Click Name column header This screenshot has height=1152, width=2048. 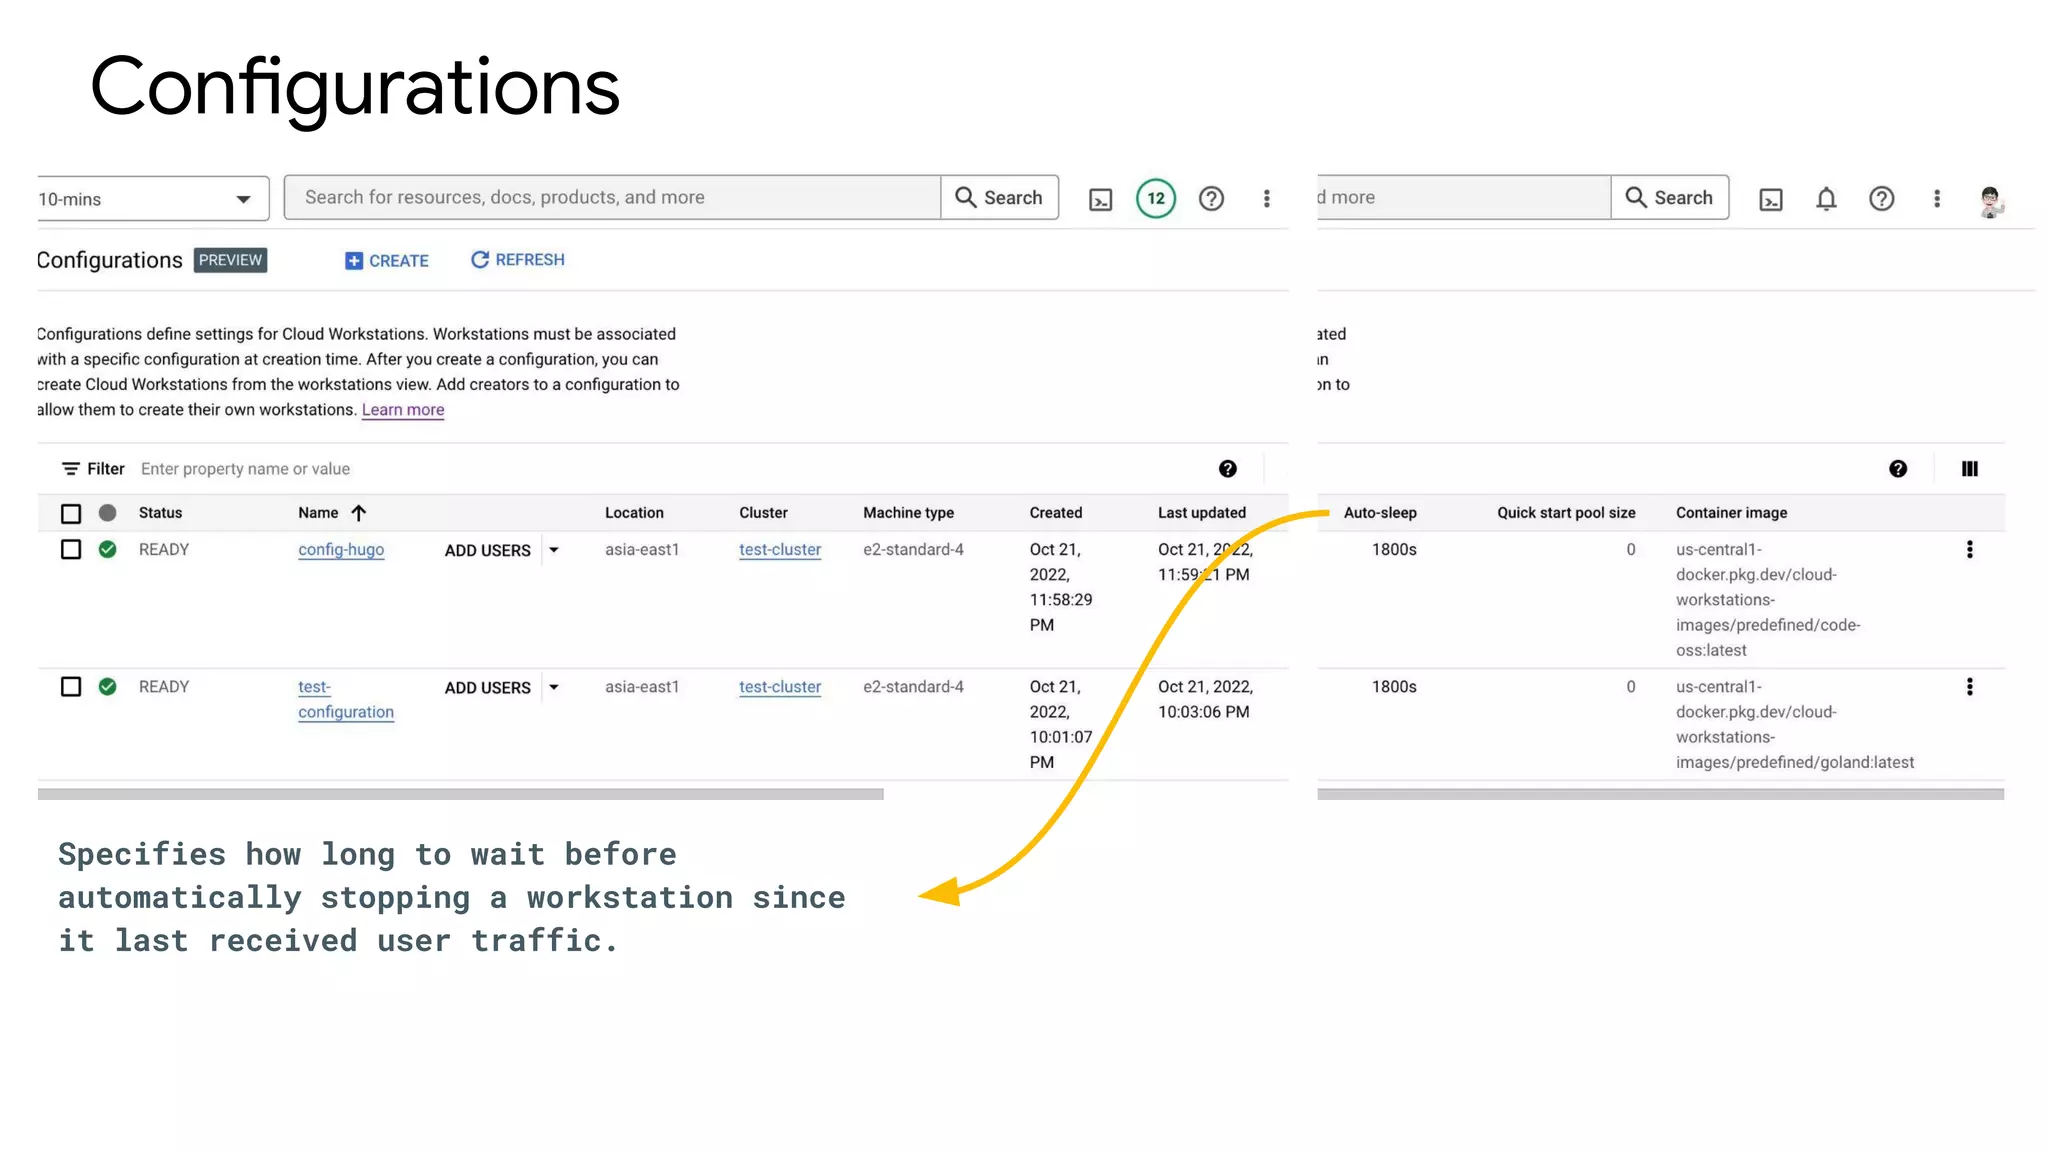318,513
